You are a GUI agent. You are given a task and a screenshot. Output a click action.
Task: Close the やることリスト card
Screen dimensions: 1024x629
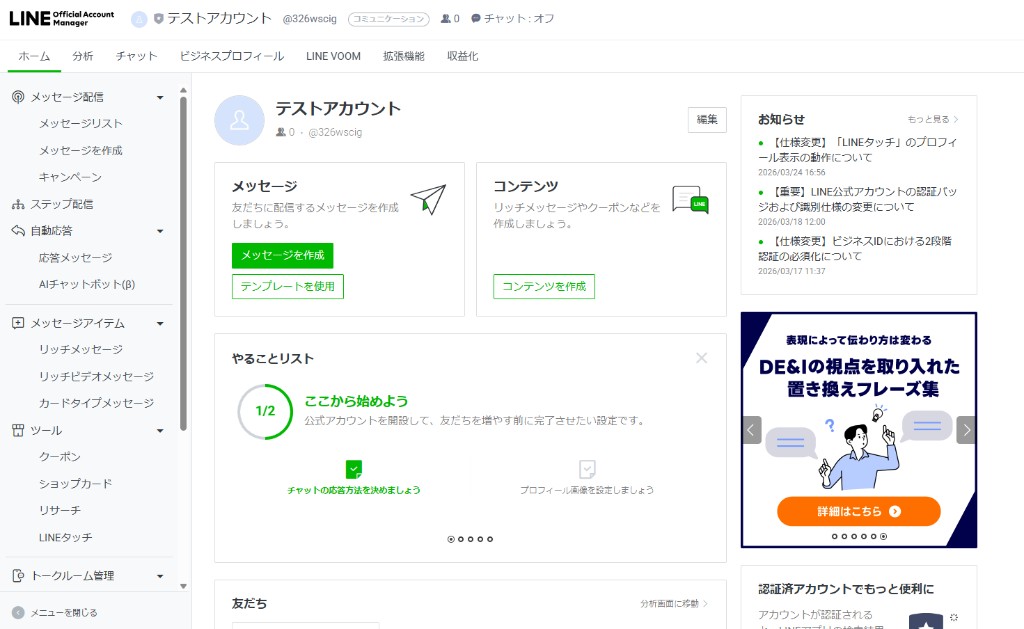[702, 358]
